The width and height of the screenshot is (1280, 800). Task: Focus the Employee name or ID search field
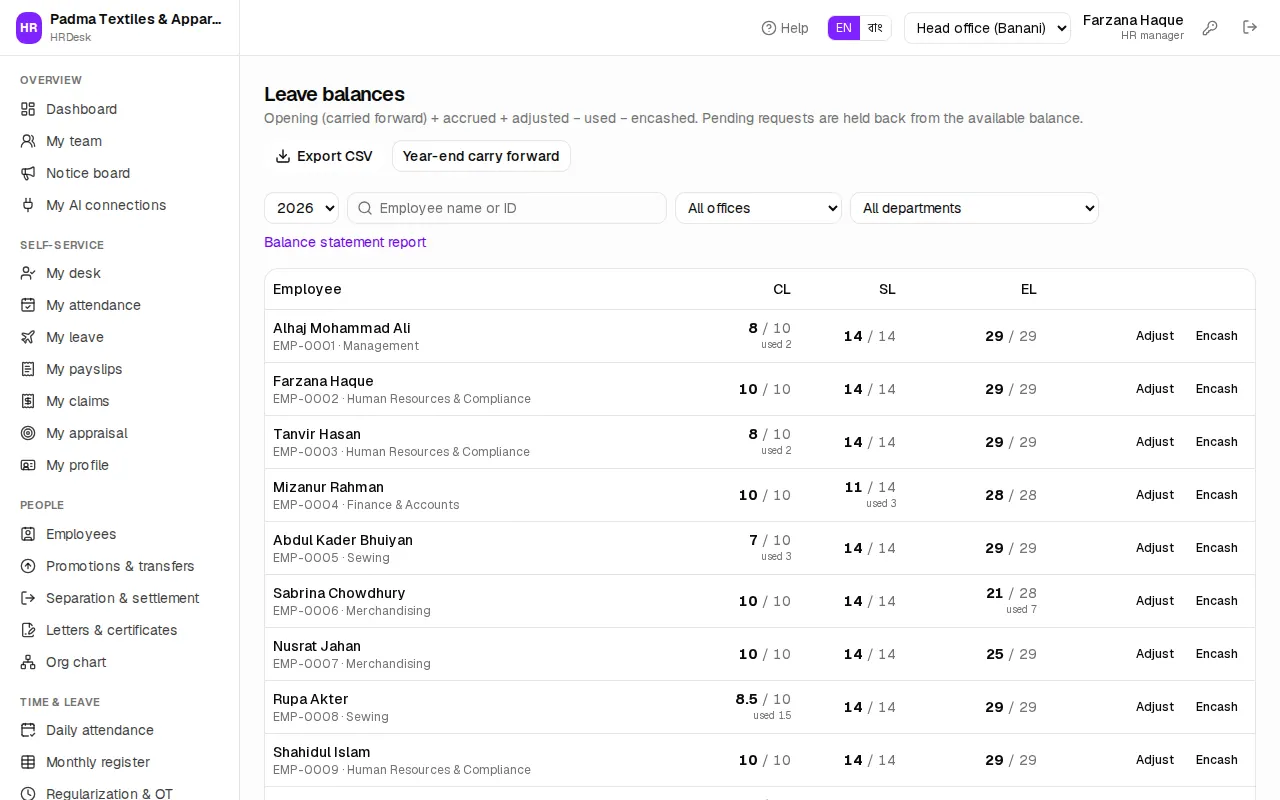tap(506, 208)
